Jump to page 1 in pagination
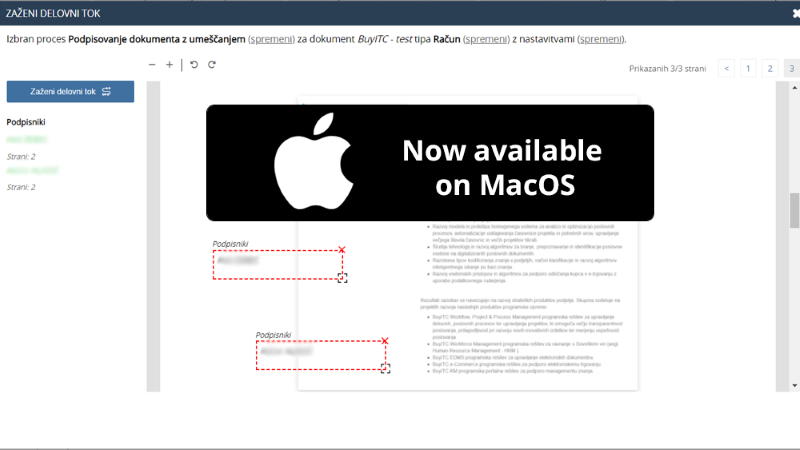800x450 pixels. coord(748,68)
